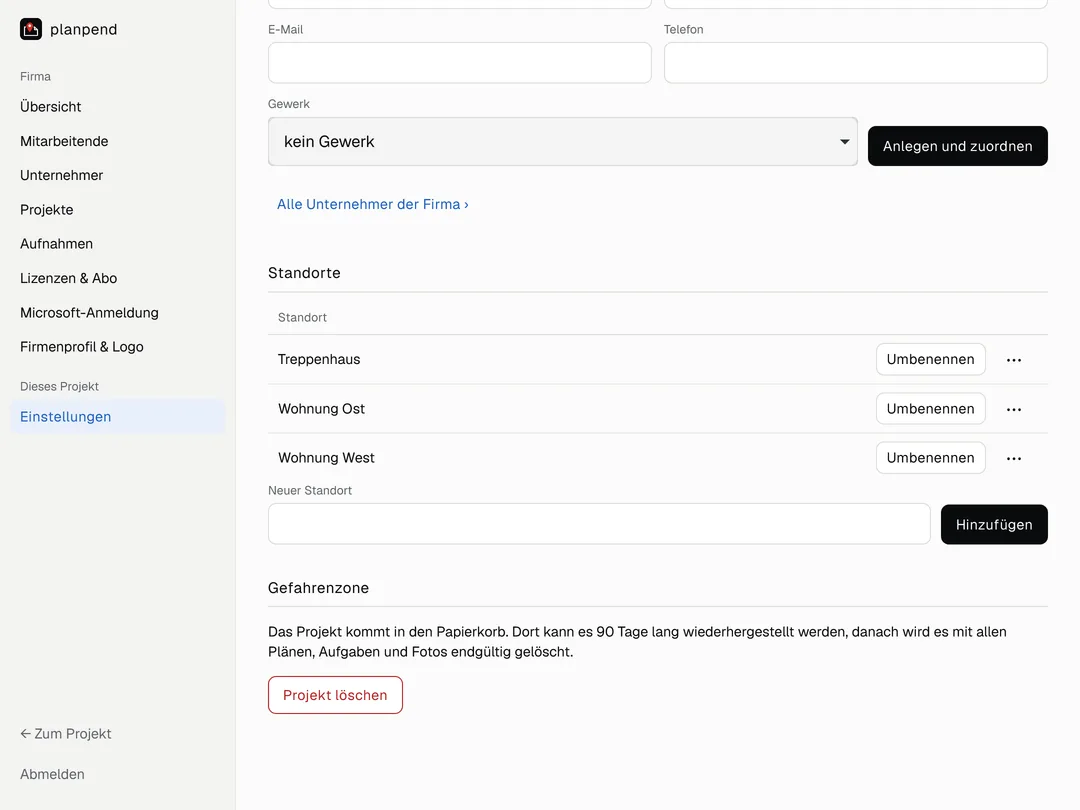Go to Übersicht in sidebar
The height and width of the screenshot is (810, 1080).
point(50,107)
